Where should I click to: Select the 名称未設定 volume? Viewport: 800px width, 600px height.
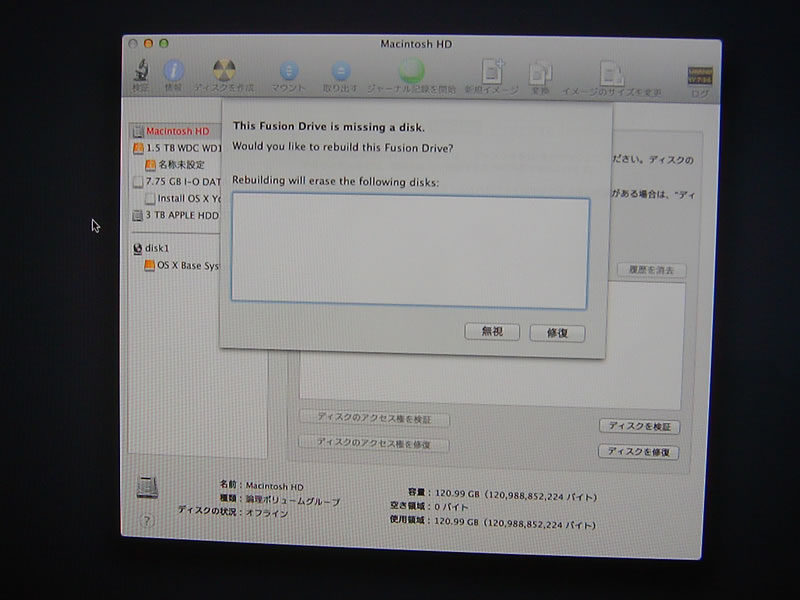(x=176, y=165)
